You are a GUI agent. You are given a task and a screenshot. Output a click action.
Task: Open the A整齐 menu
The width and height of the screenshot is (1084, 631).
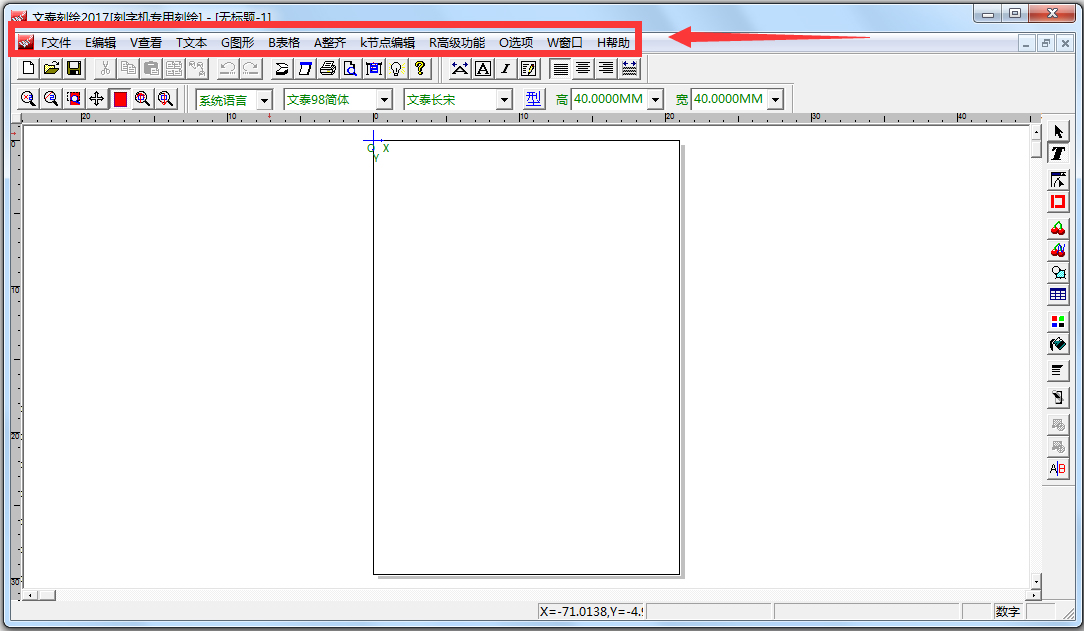(330, 43)
